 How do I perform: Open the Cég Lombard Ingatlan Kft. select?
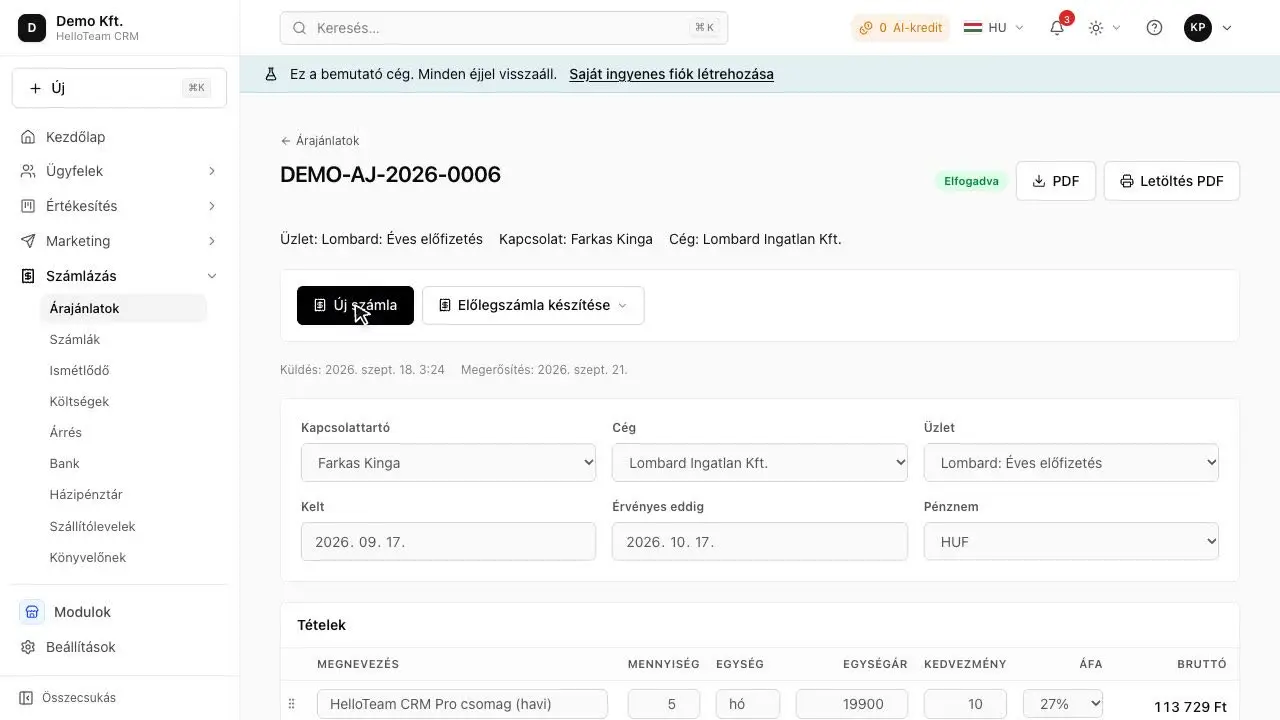point(760,463)
